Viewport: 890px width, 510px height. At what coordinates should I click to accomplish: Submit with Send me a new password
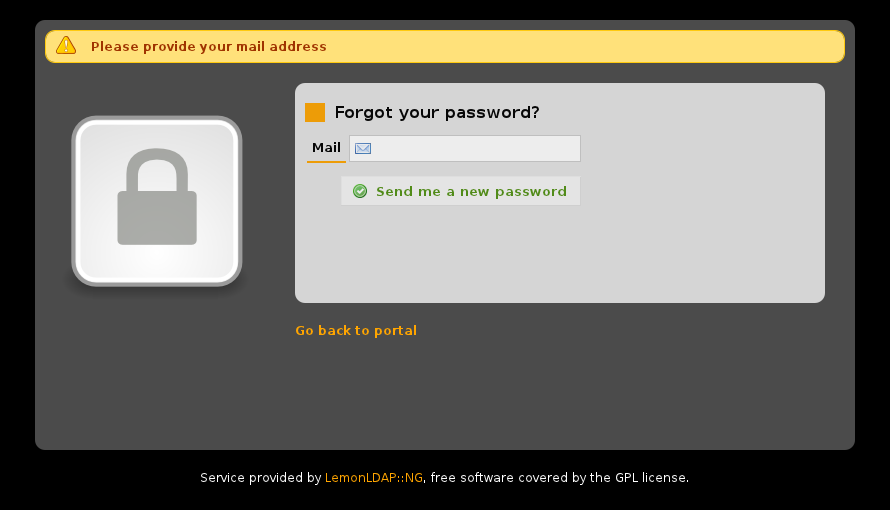pos(460,191)
